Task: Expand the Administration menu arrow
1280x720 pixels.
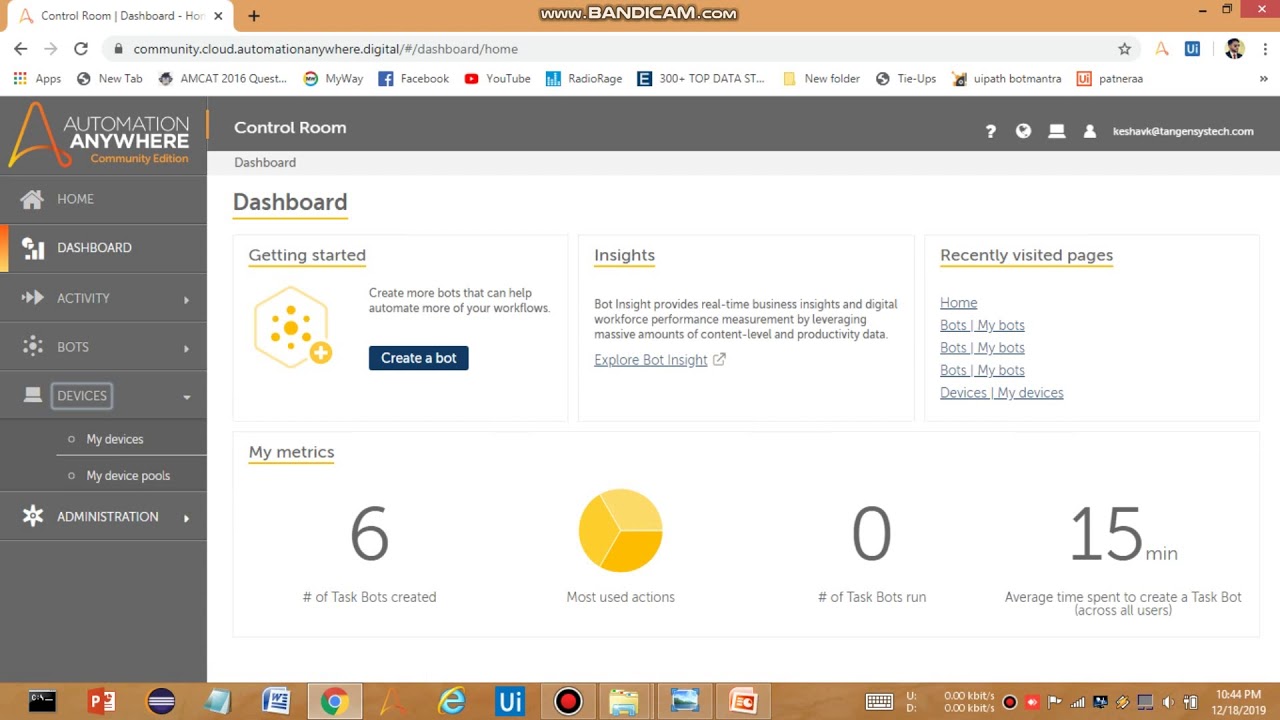Action: pyautogui.click(x=186, y=518)
